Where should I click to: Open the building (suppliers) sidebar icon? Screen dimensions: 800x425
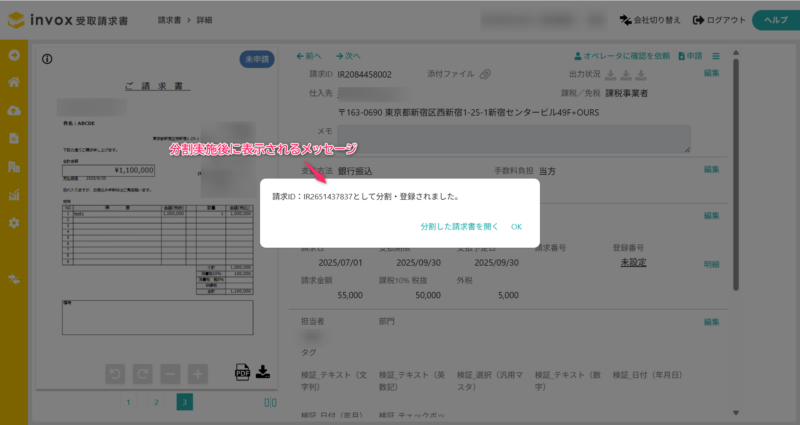pos(14,166)
